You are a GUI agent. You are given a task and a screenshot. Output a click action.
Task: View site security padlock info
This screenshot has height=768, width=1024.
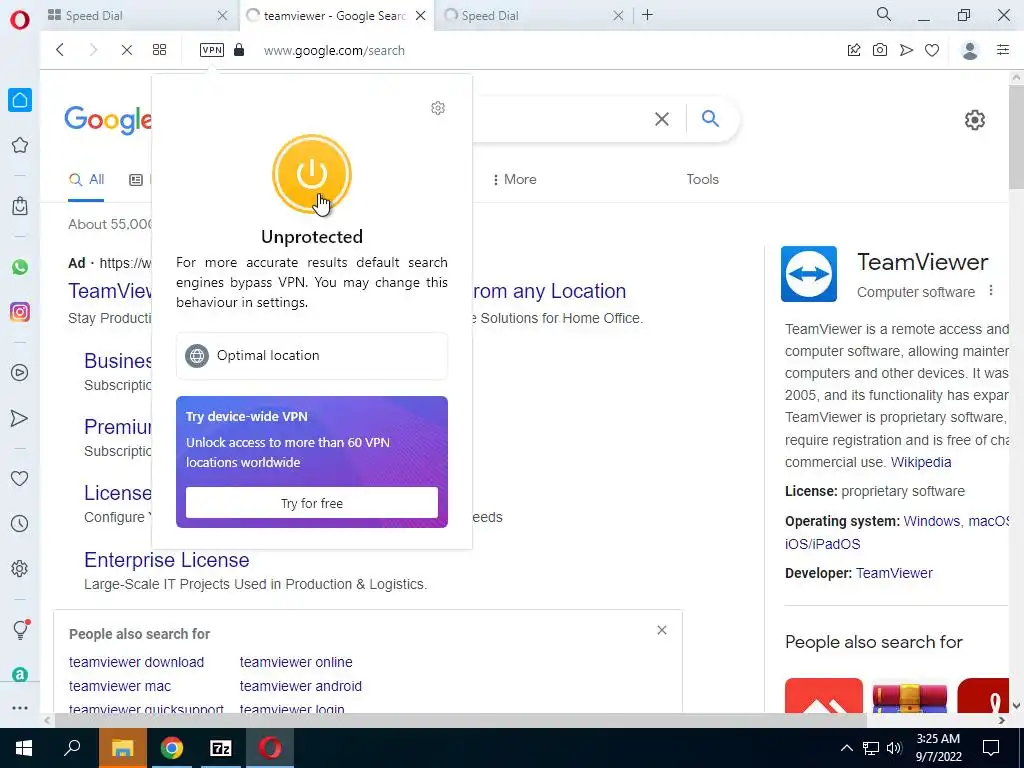(239, 50)
